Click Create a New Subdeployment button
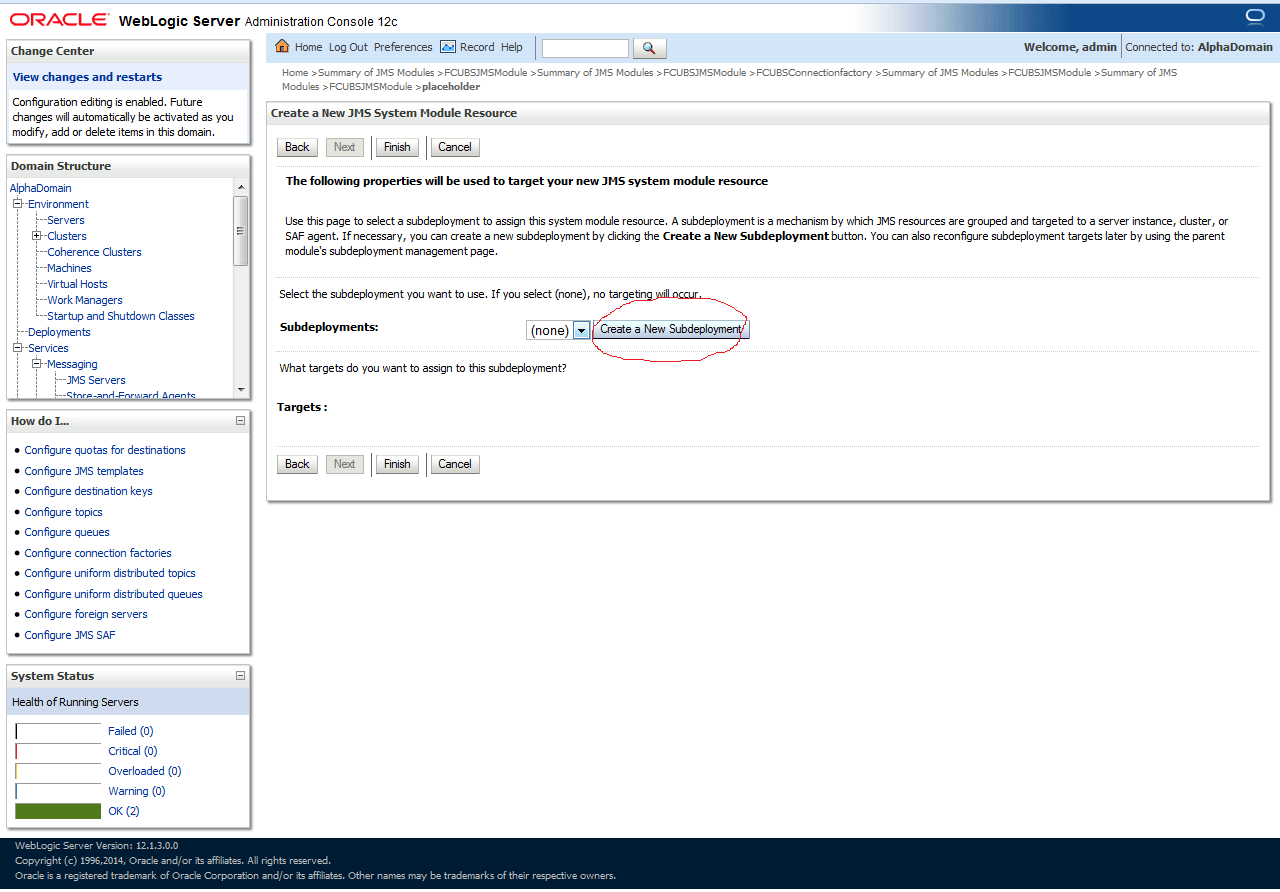Screen dimensions: 1280x892 coord(671,329)
